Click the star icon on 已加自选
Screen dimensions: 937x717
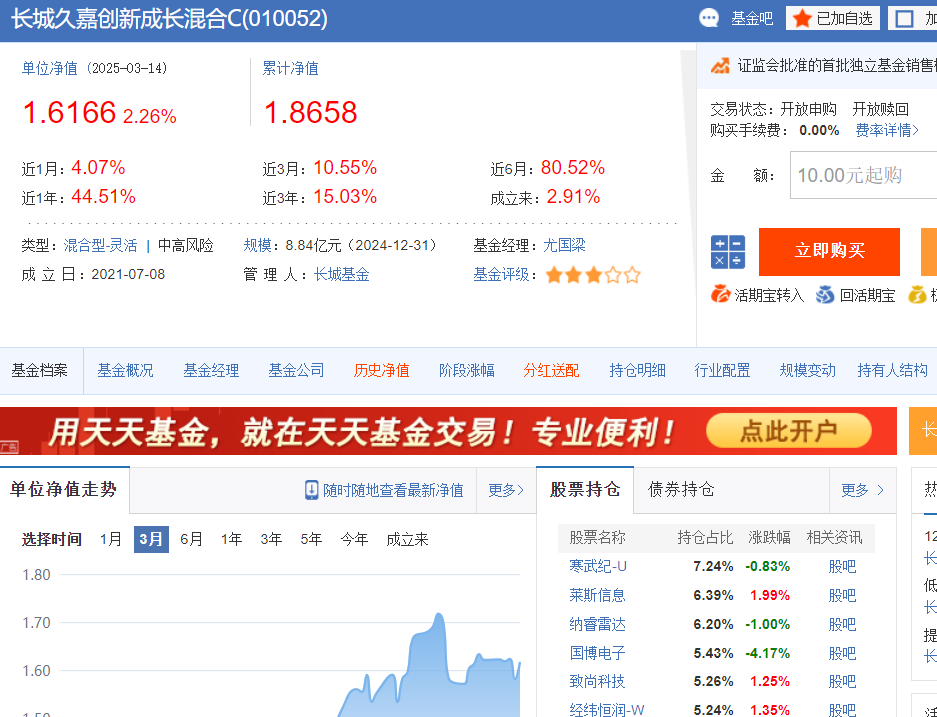tap(802, 19)
